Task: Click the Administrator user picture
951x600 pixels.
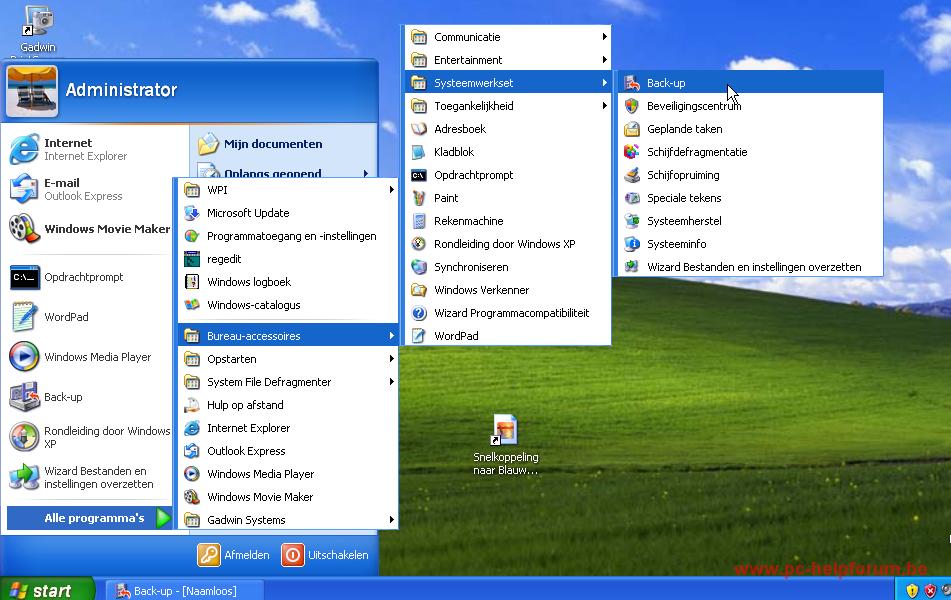Action: (x=32, y=91)
